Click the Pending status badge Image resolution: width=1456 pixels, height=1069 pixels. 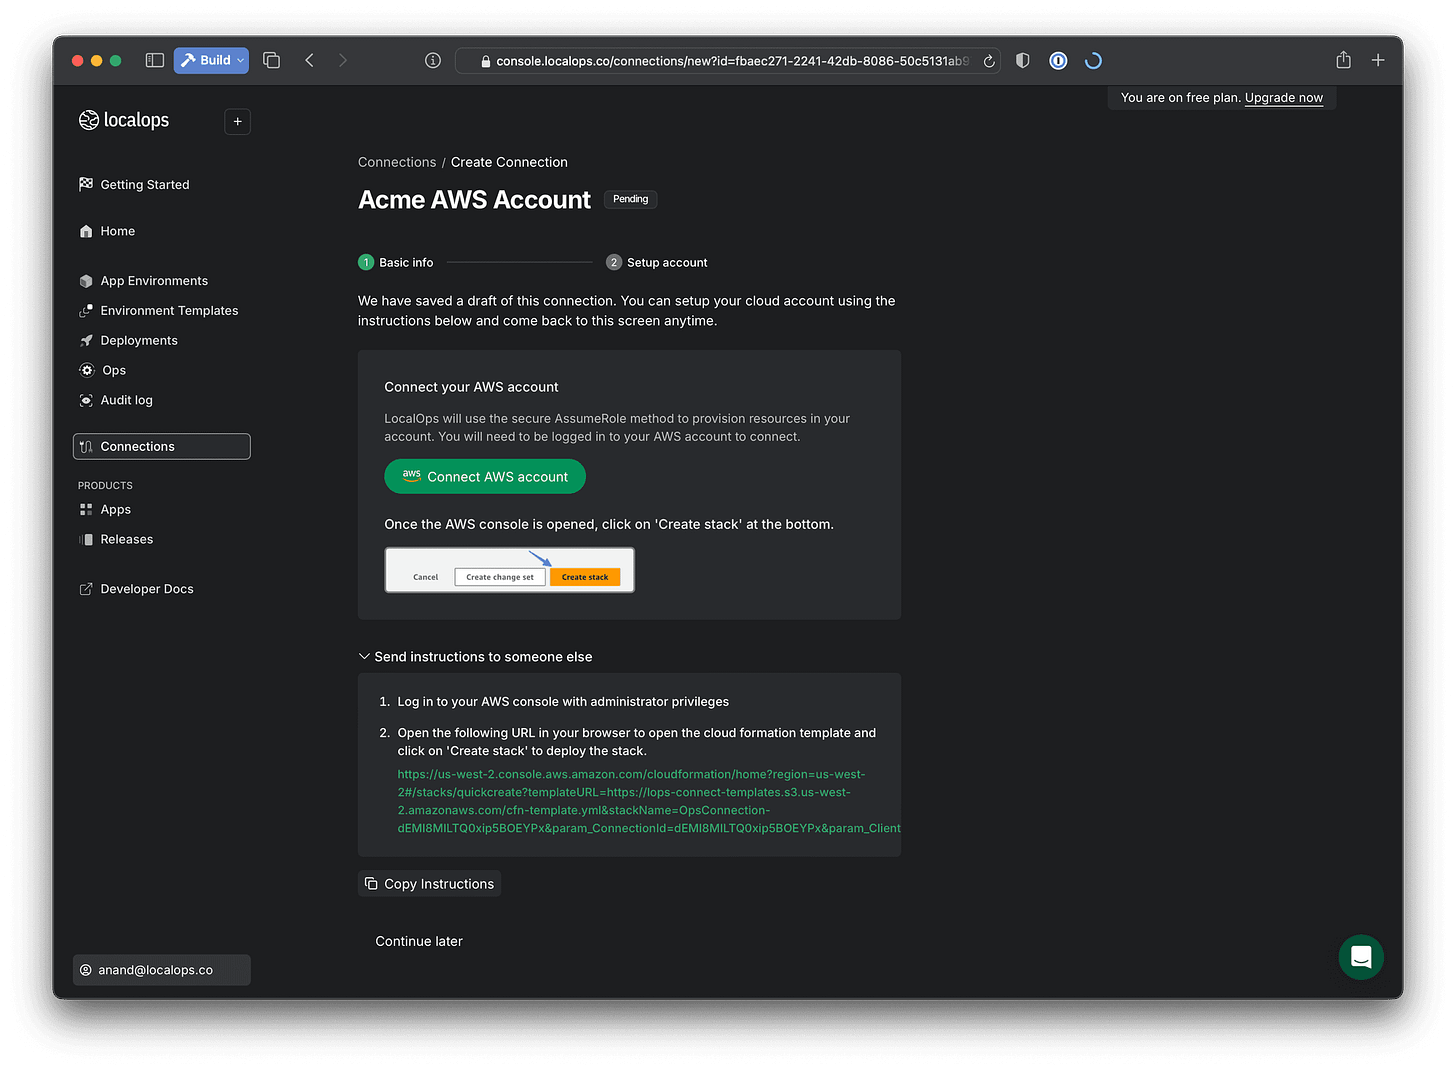pyautogui.click(x=630, y=199)
